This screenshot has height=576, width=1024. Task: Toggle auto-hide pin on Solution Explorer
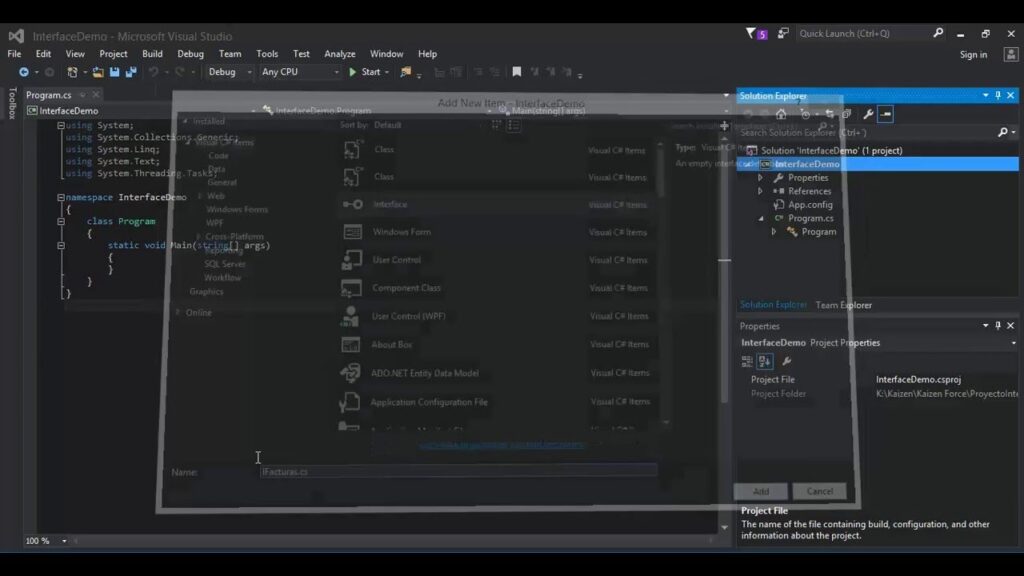point(998,95)
